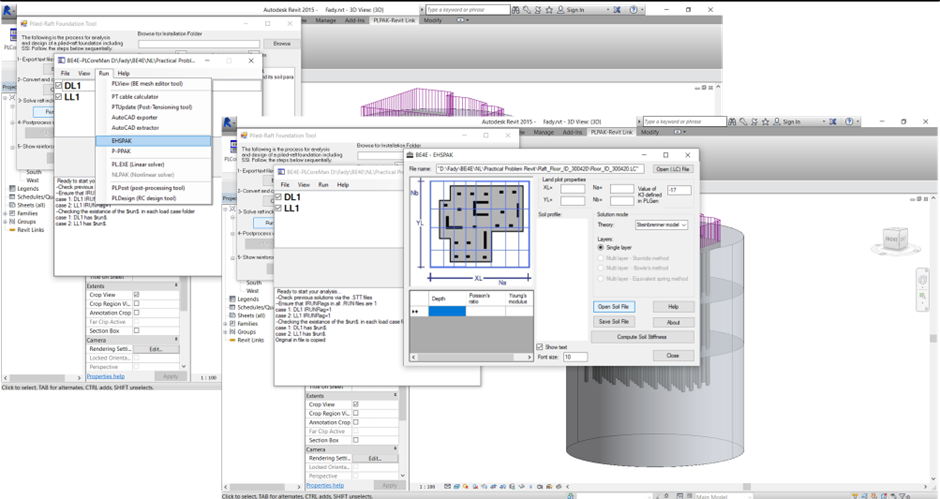Choose PT cable calculator from Run menu
This screenshot has height=499, width=940.
[x=135, y=97]
